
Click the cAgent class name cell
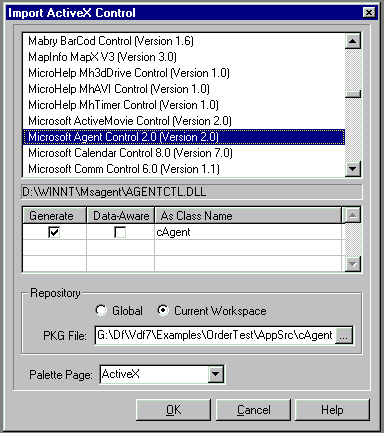click(x=248, y=232)
